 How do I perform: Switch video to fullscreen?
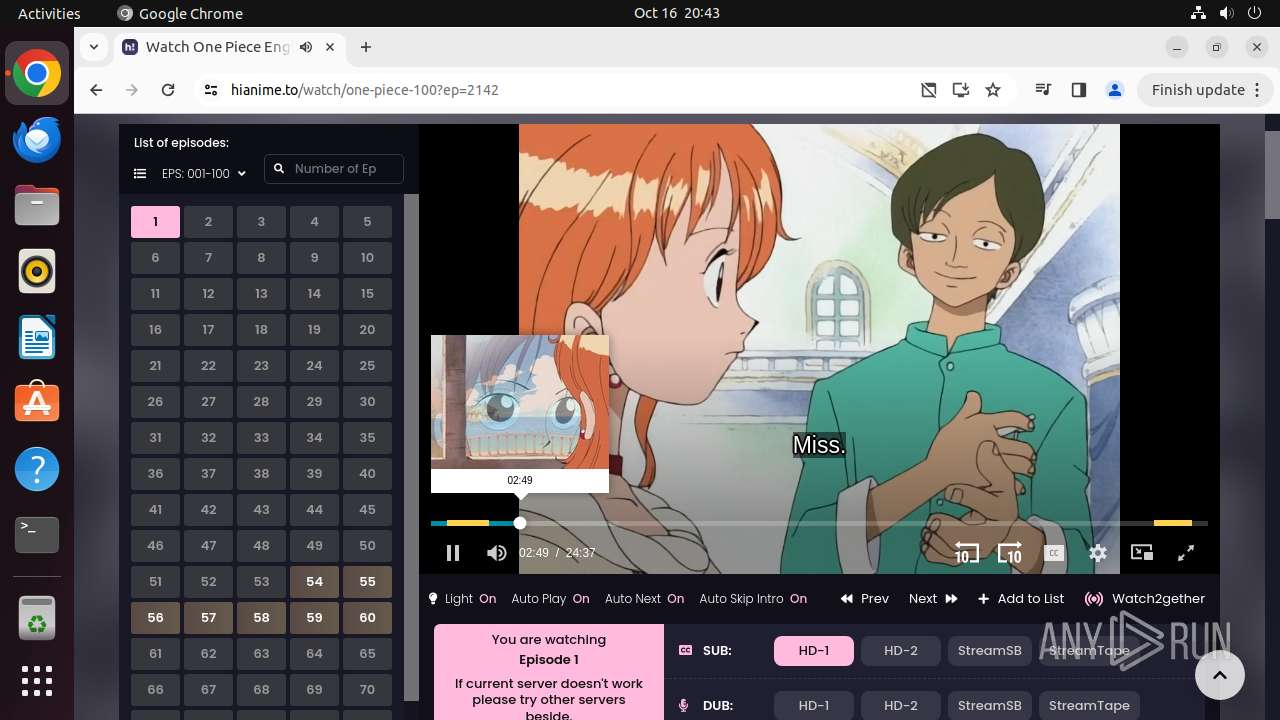pos(1186,553)
